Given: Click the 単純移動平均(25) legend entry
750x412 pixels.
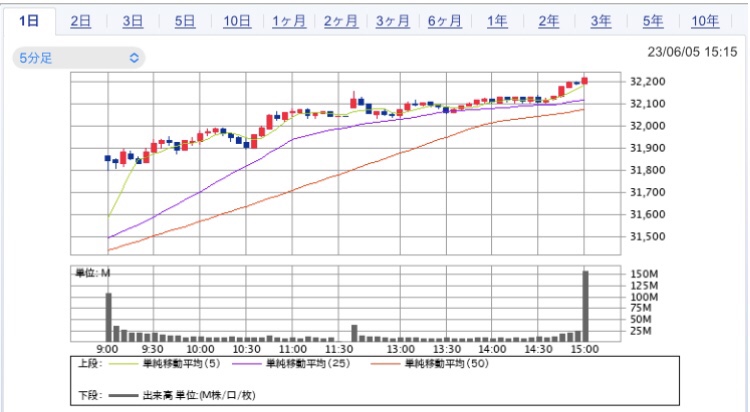Looking at the screenshot, I should pyautogui.click(x=292, y=364).
